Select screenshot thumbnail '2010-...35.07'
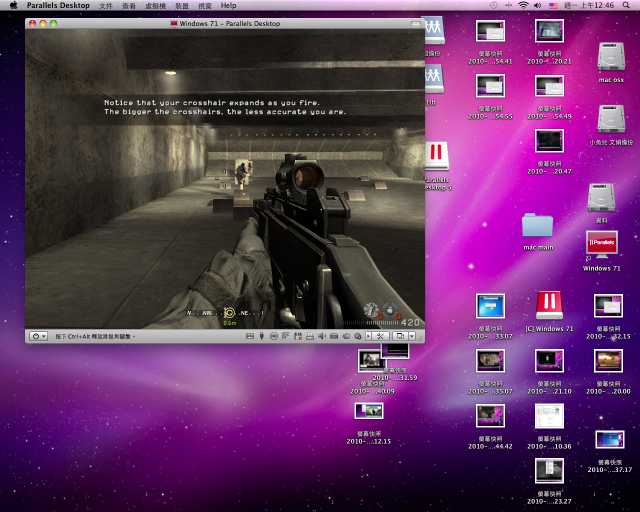Viewport: 640px width, 512px height. click(490, 361)
